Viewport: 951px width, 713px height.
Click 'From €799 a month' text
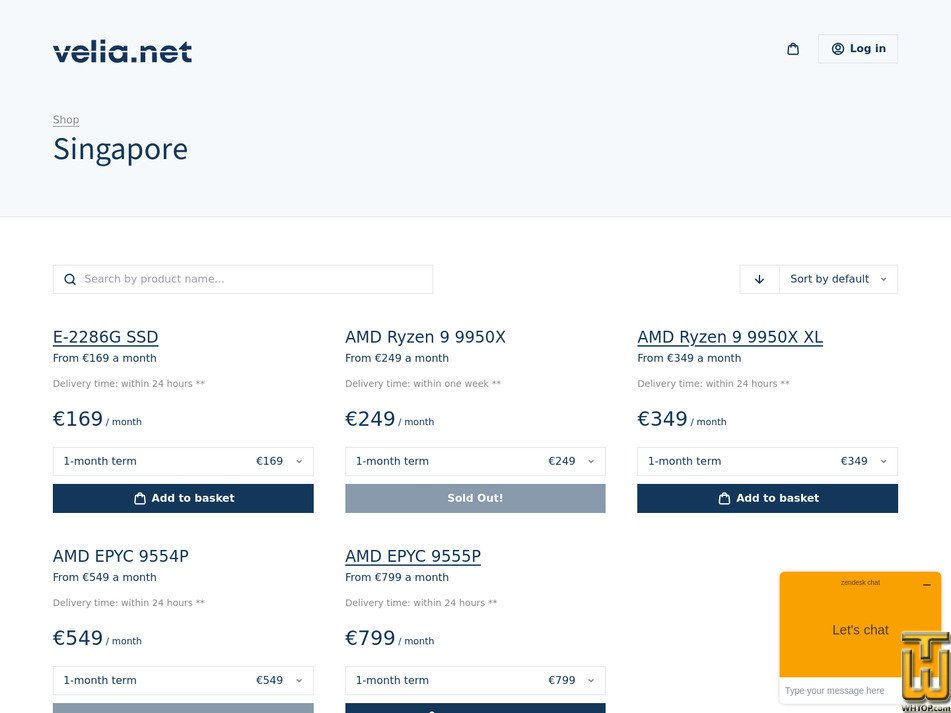(x=397, y=577)
